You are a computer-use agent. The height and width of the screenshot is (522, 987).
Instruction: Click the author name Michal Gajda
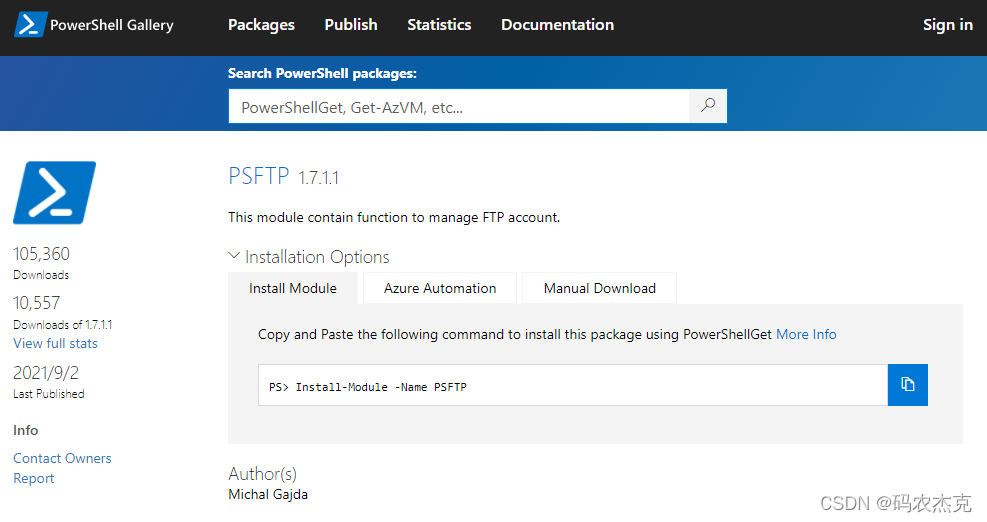(268, 494)
